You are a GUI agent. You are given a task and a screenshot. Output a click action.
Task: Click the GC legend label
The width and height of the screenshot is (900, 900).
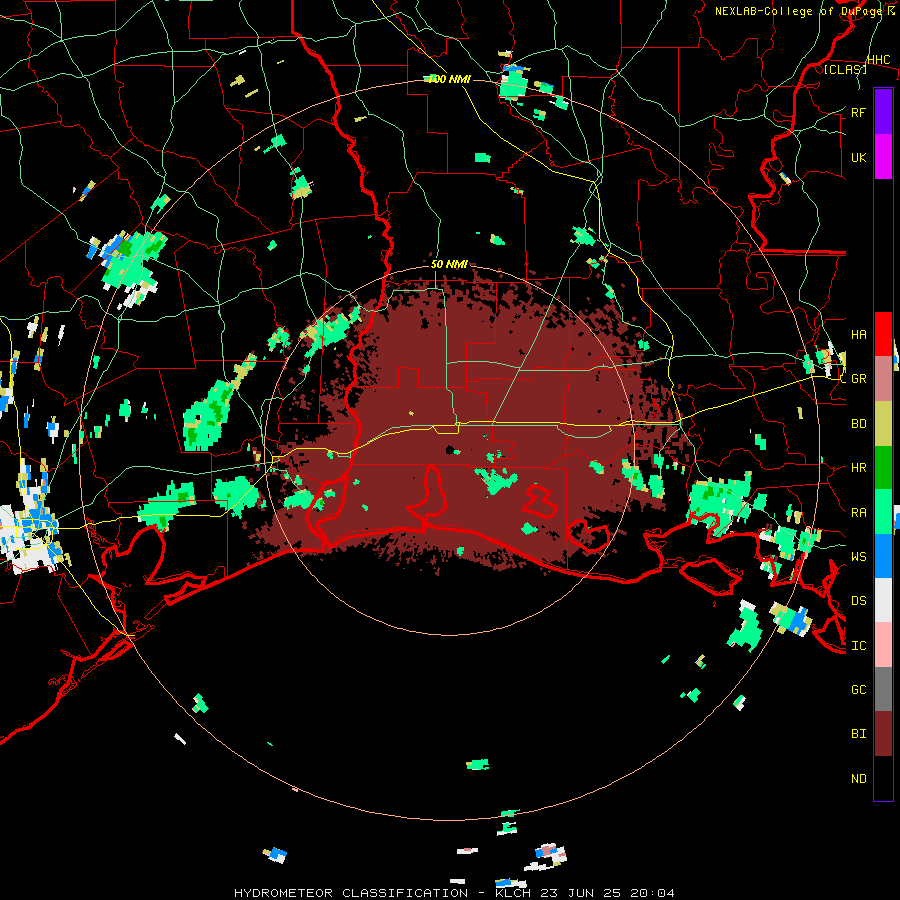(858, 690)
